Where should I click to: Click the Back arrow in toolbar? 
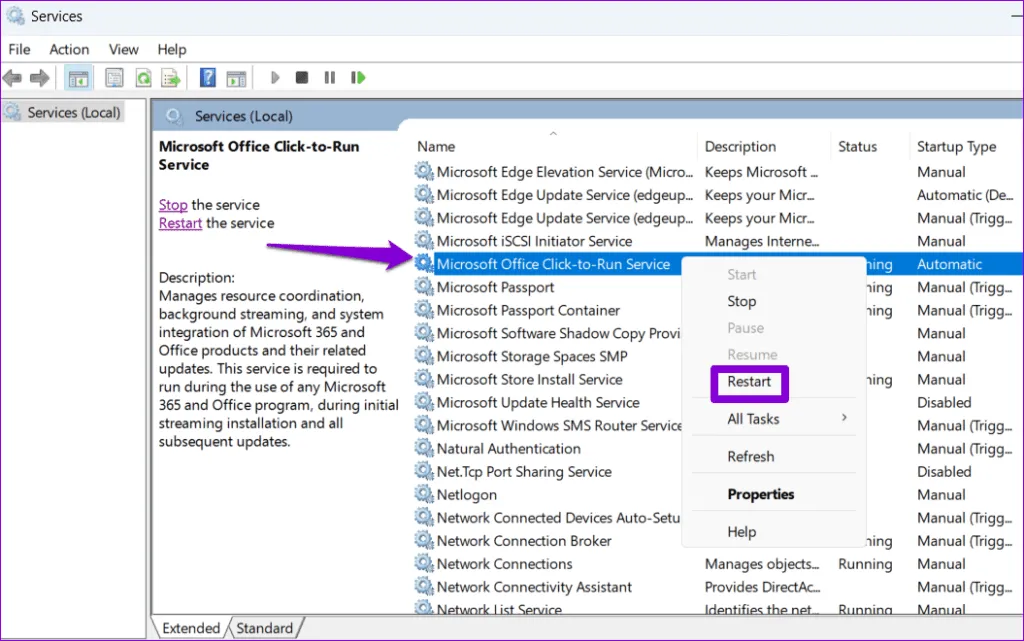[13, 78]
